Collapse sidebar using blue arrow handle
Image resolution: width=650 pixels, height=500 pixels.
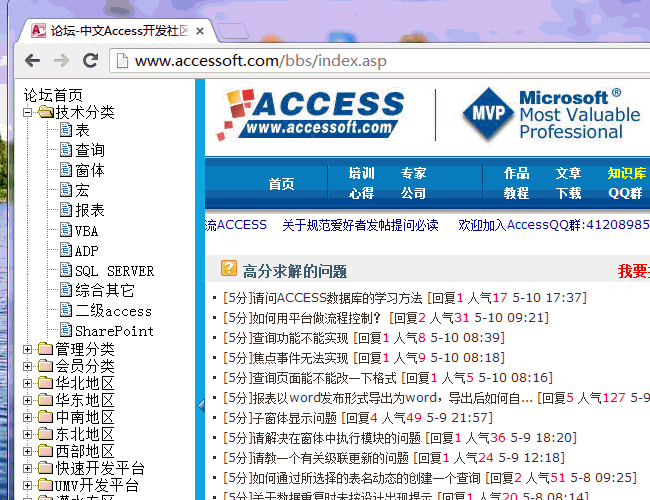[201, 405]
